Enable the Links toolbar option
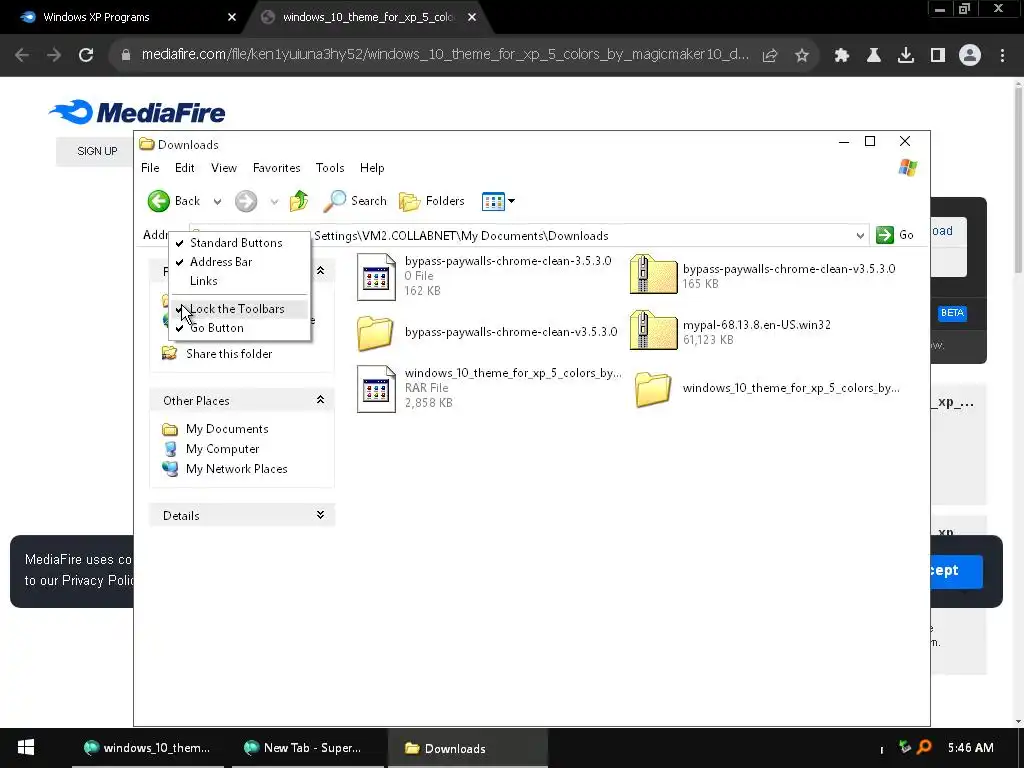 click(x=239, y=281)
